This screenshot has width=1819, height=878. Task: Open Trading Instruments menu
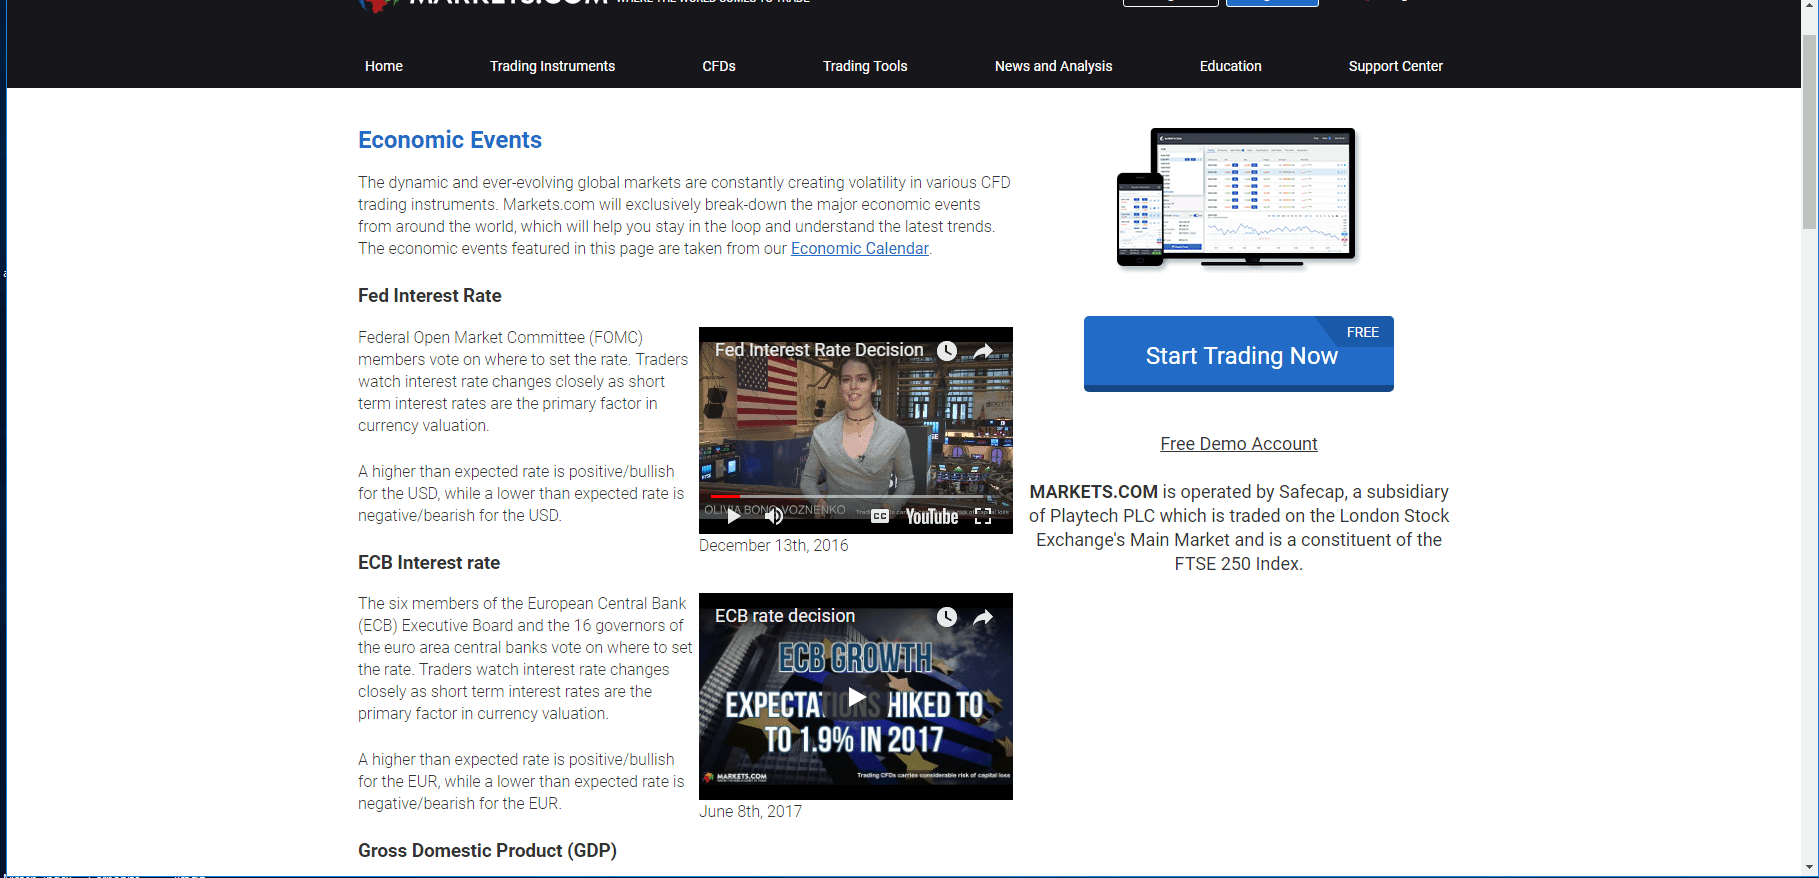[552, 66]
